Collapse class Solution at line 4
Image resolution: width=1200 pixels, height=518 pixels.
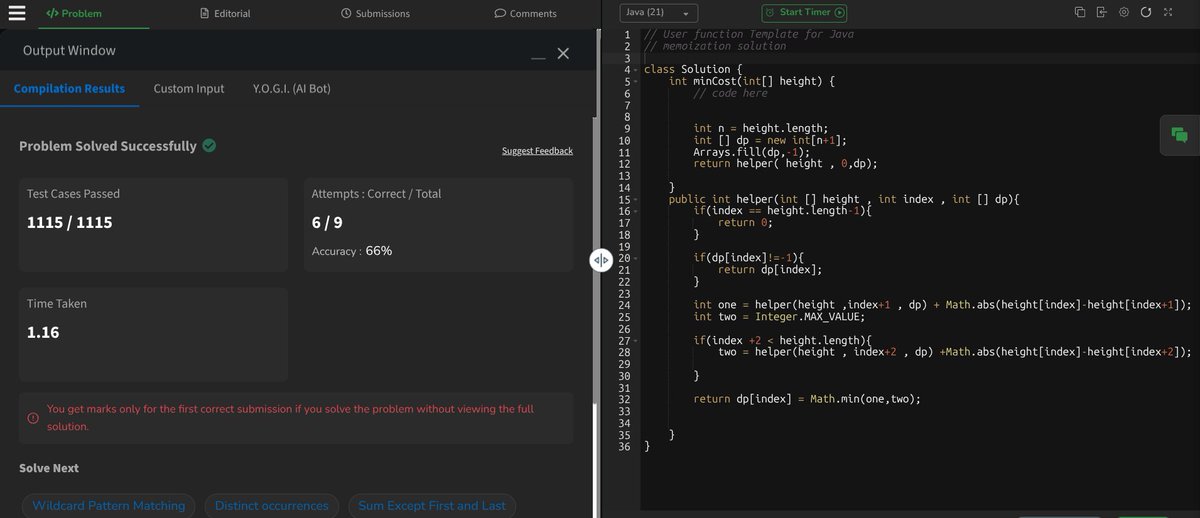[x=637, y=70]
